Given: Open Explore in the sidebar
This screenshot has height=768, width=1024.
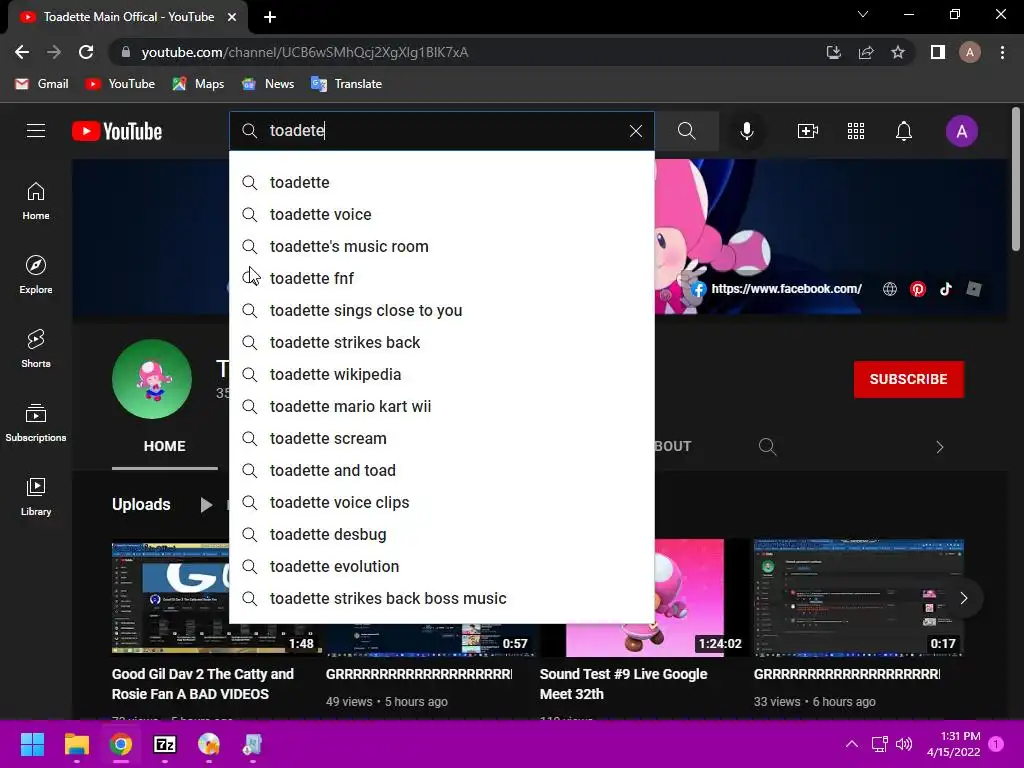Looking at the screenshot, I should [36, 275].
